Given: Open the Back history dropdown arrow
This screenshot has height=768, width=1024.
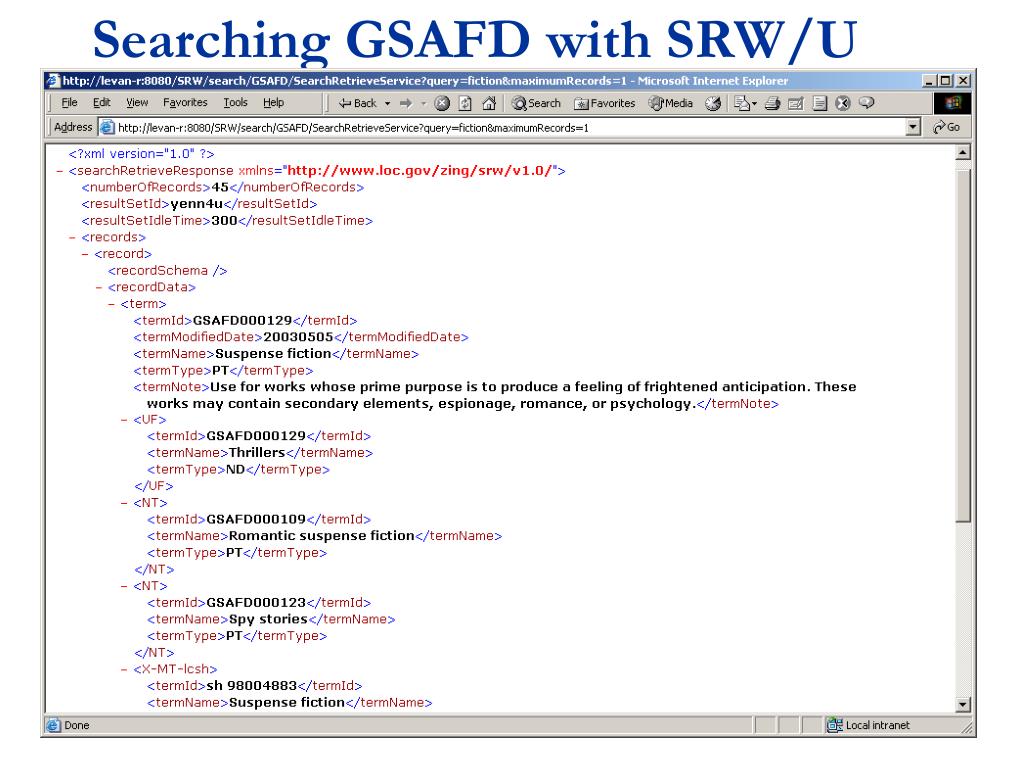Looking at the screenshot, I should point(387,103).
